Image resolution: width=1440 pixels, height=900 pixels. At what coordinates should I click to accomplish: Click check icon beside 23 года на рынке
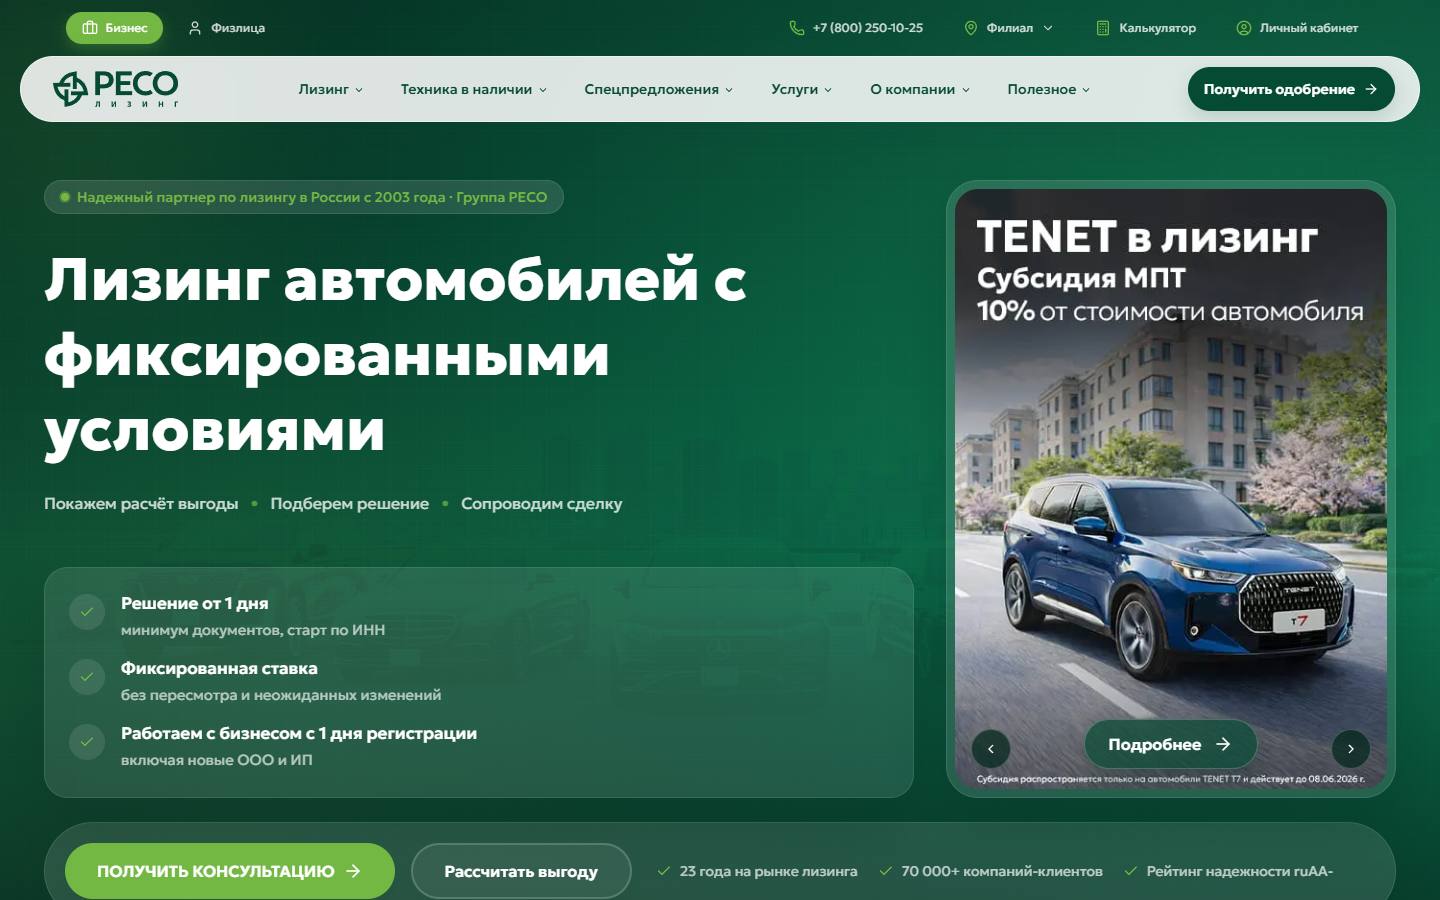(663, 871)
